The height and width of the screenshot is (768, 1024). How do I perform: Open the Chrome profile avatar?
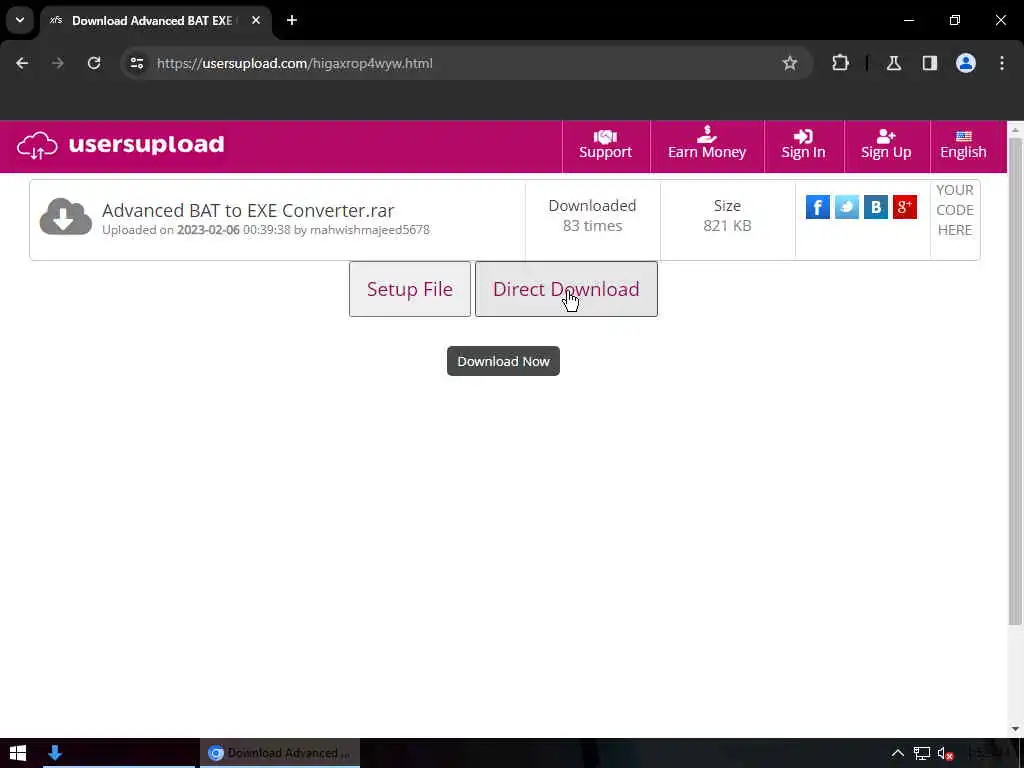[966, 63]
